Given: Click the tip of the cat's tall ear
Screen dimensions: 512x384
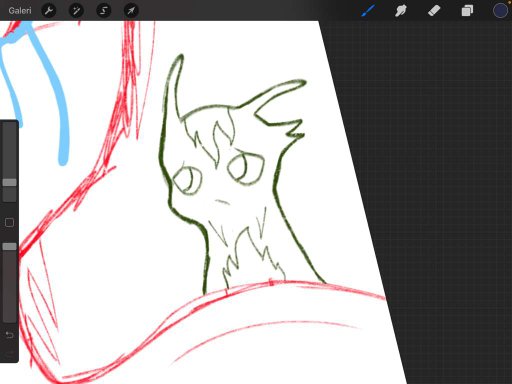Looking at the screenshot, I should [x=181, y=56].
